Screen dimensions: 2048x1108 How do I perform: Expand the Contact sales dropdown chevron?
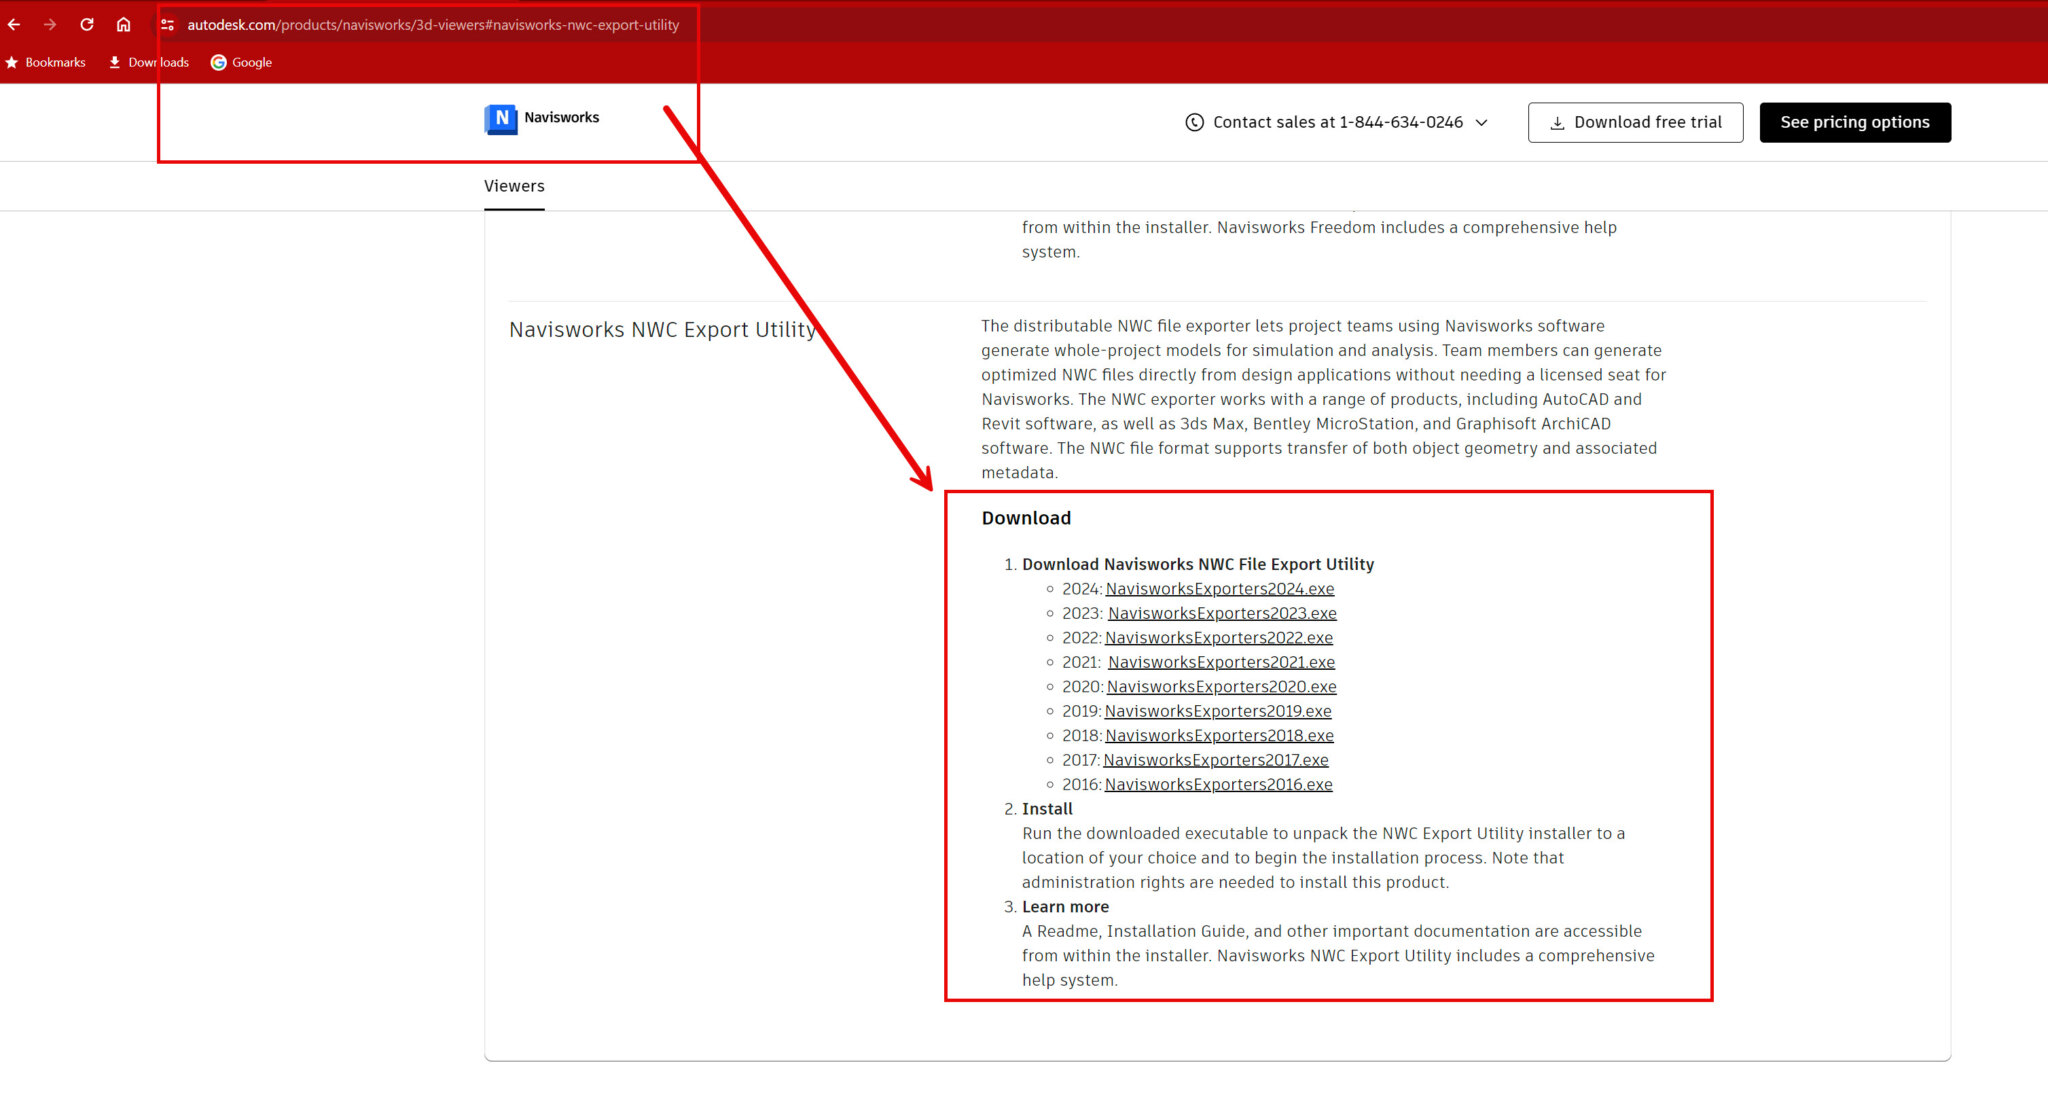coord(1482,122)
